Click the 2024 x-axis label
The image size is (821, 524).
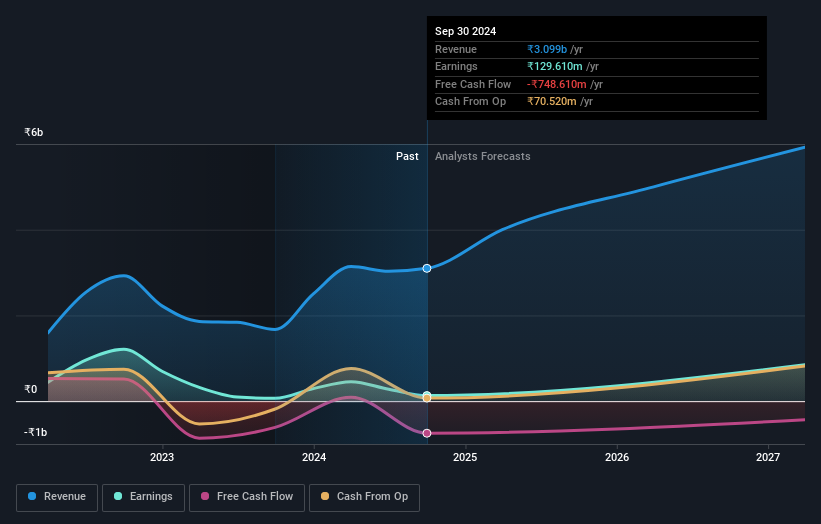(x=314, y=458)
